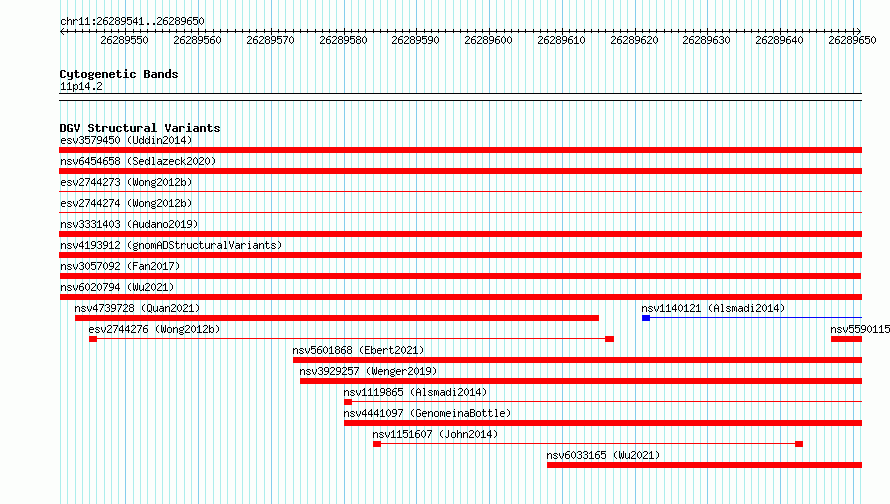Click the thin red line of esv2744274

pyautogui.click(x=460, y=213)
